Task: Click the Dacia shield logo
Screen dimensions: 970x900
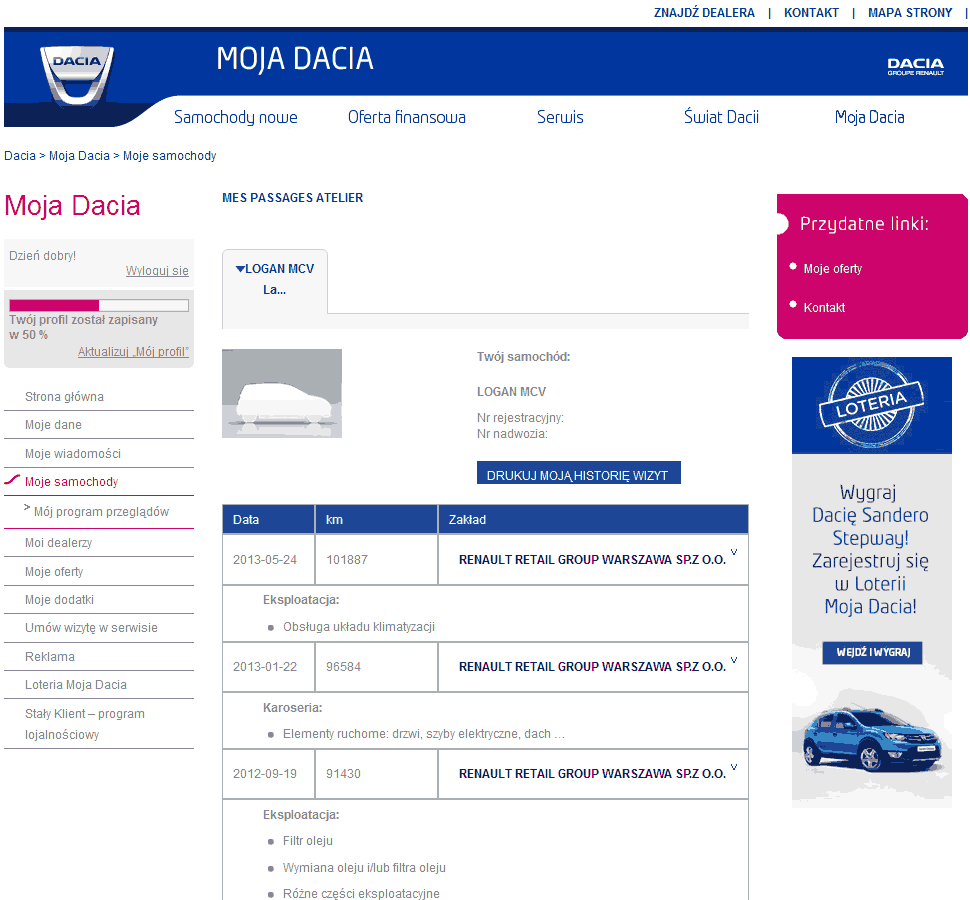Action: point(77,75)
